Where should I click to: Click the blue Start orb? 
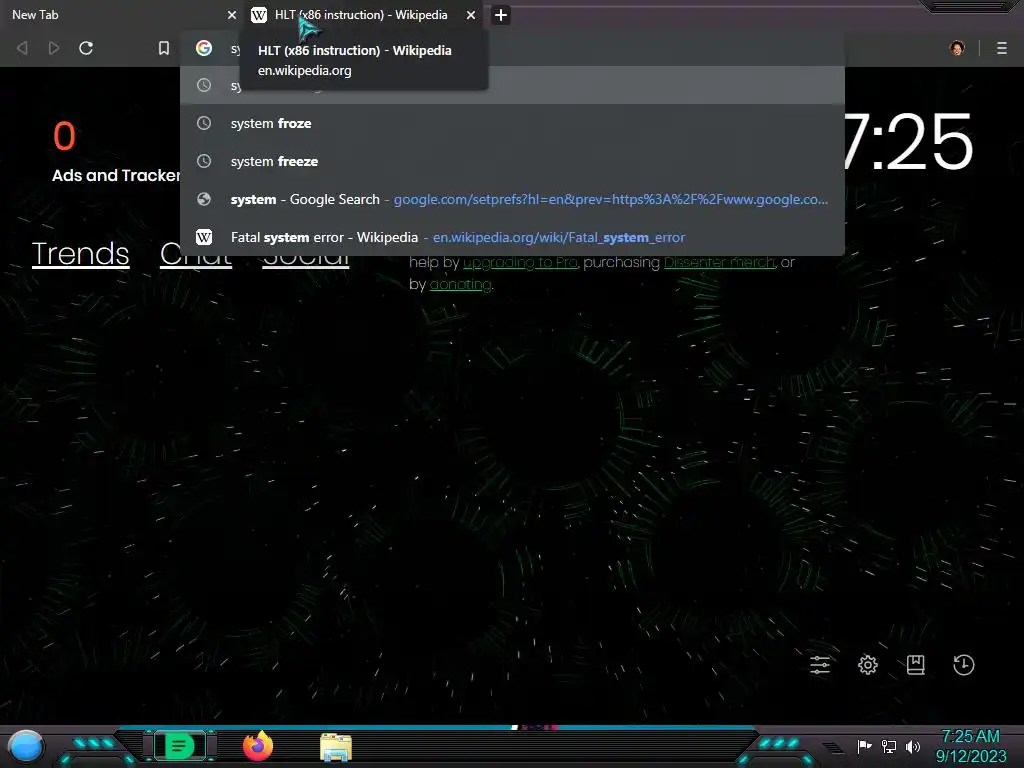pos(26,746)
